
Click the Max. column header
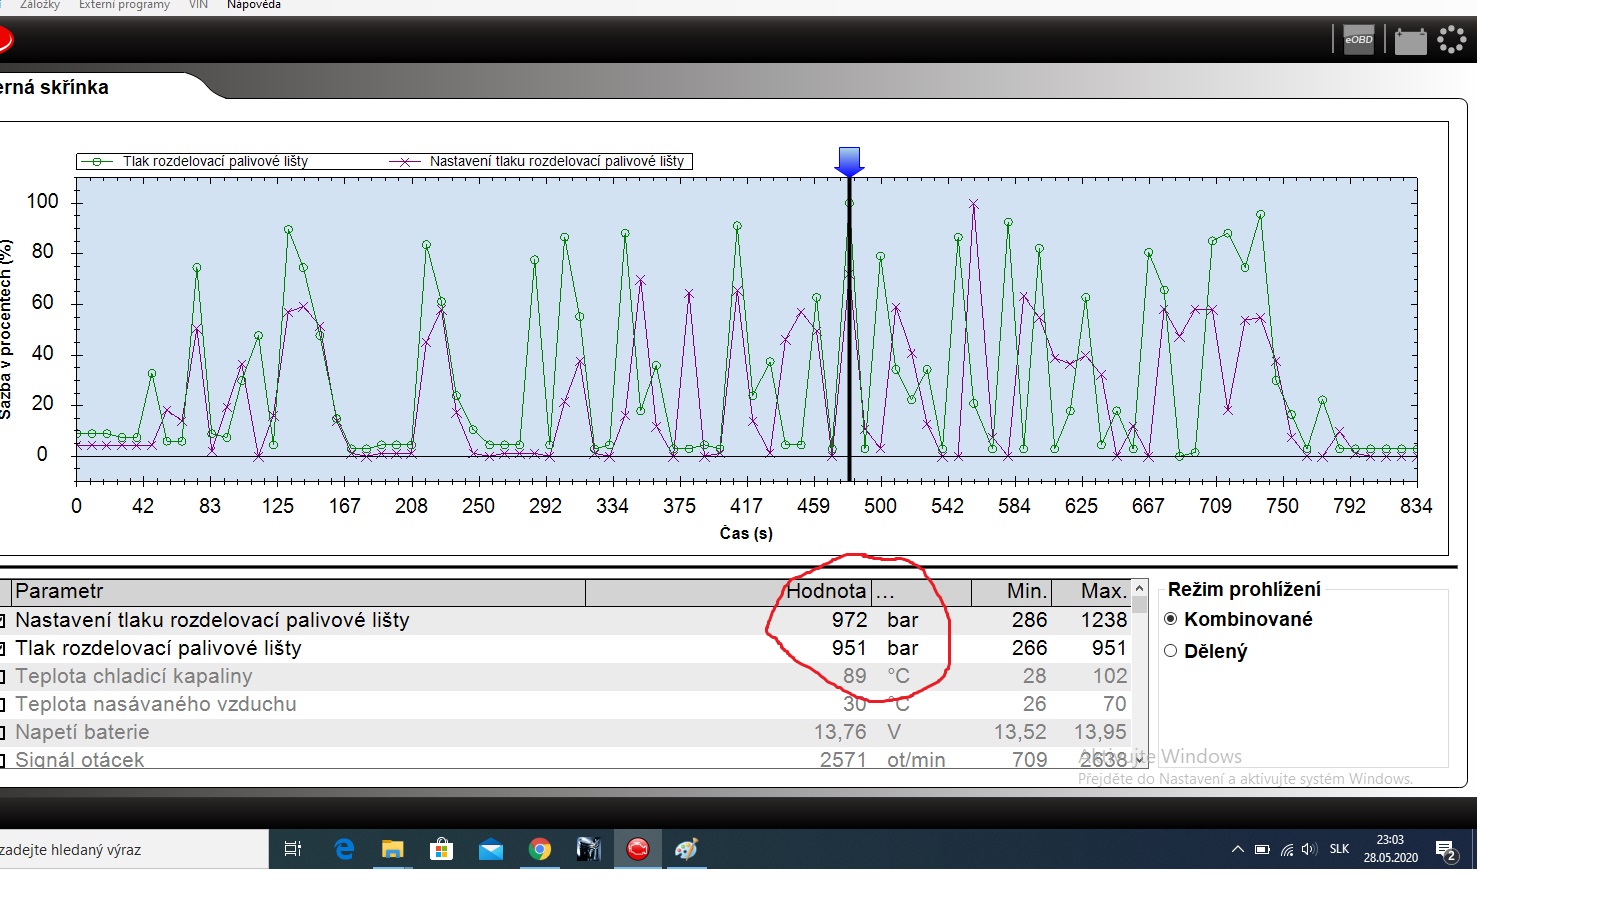[1102, 592]
